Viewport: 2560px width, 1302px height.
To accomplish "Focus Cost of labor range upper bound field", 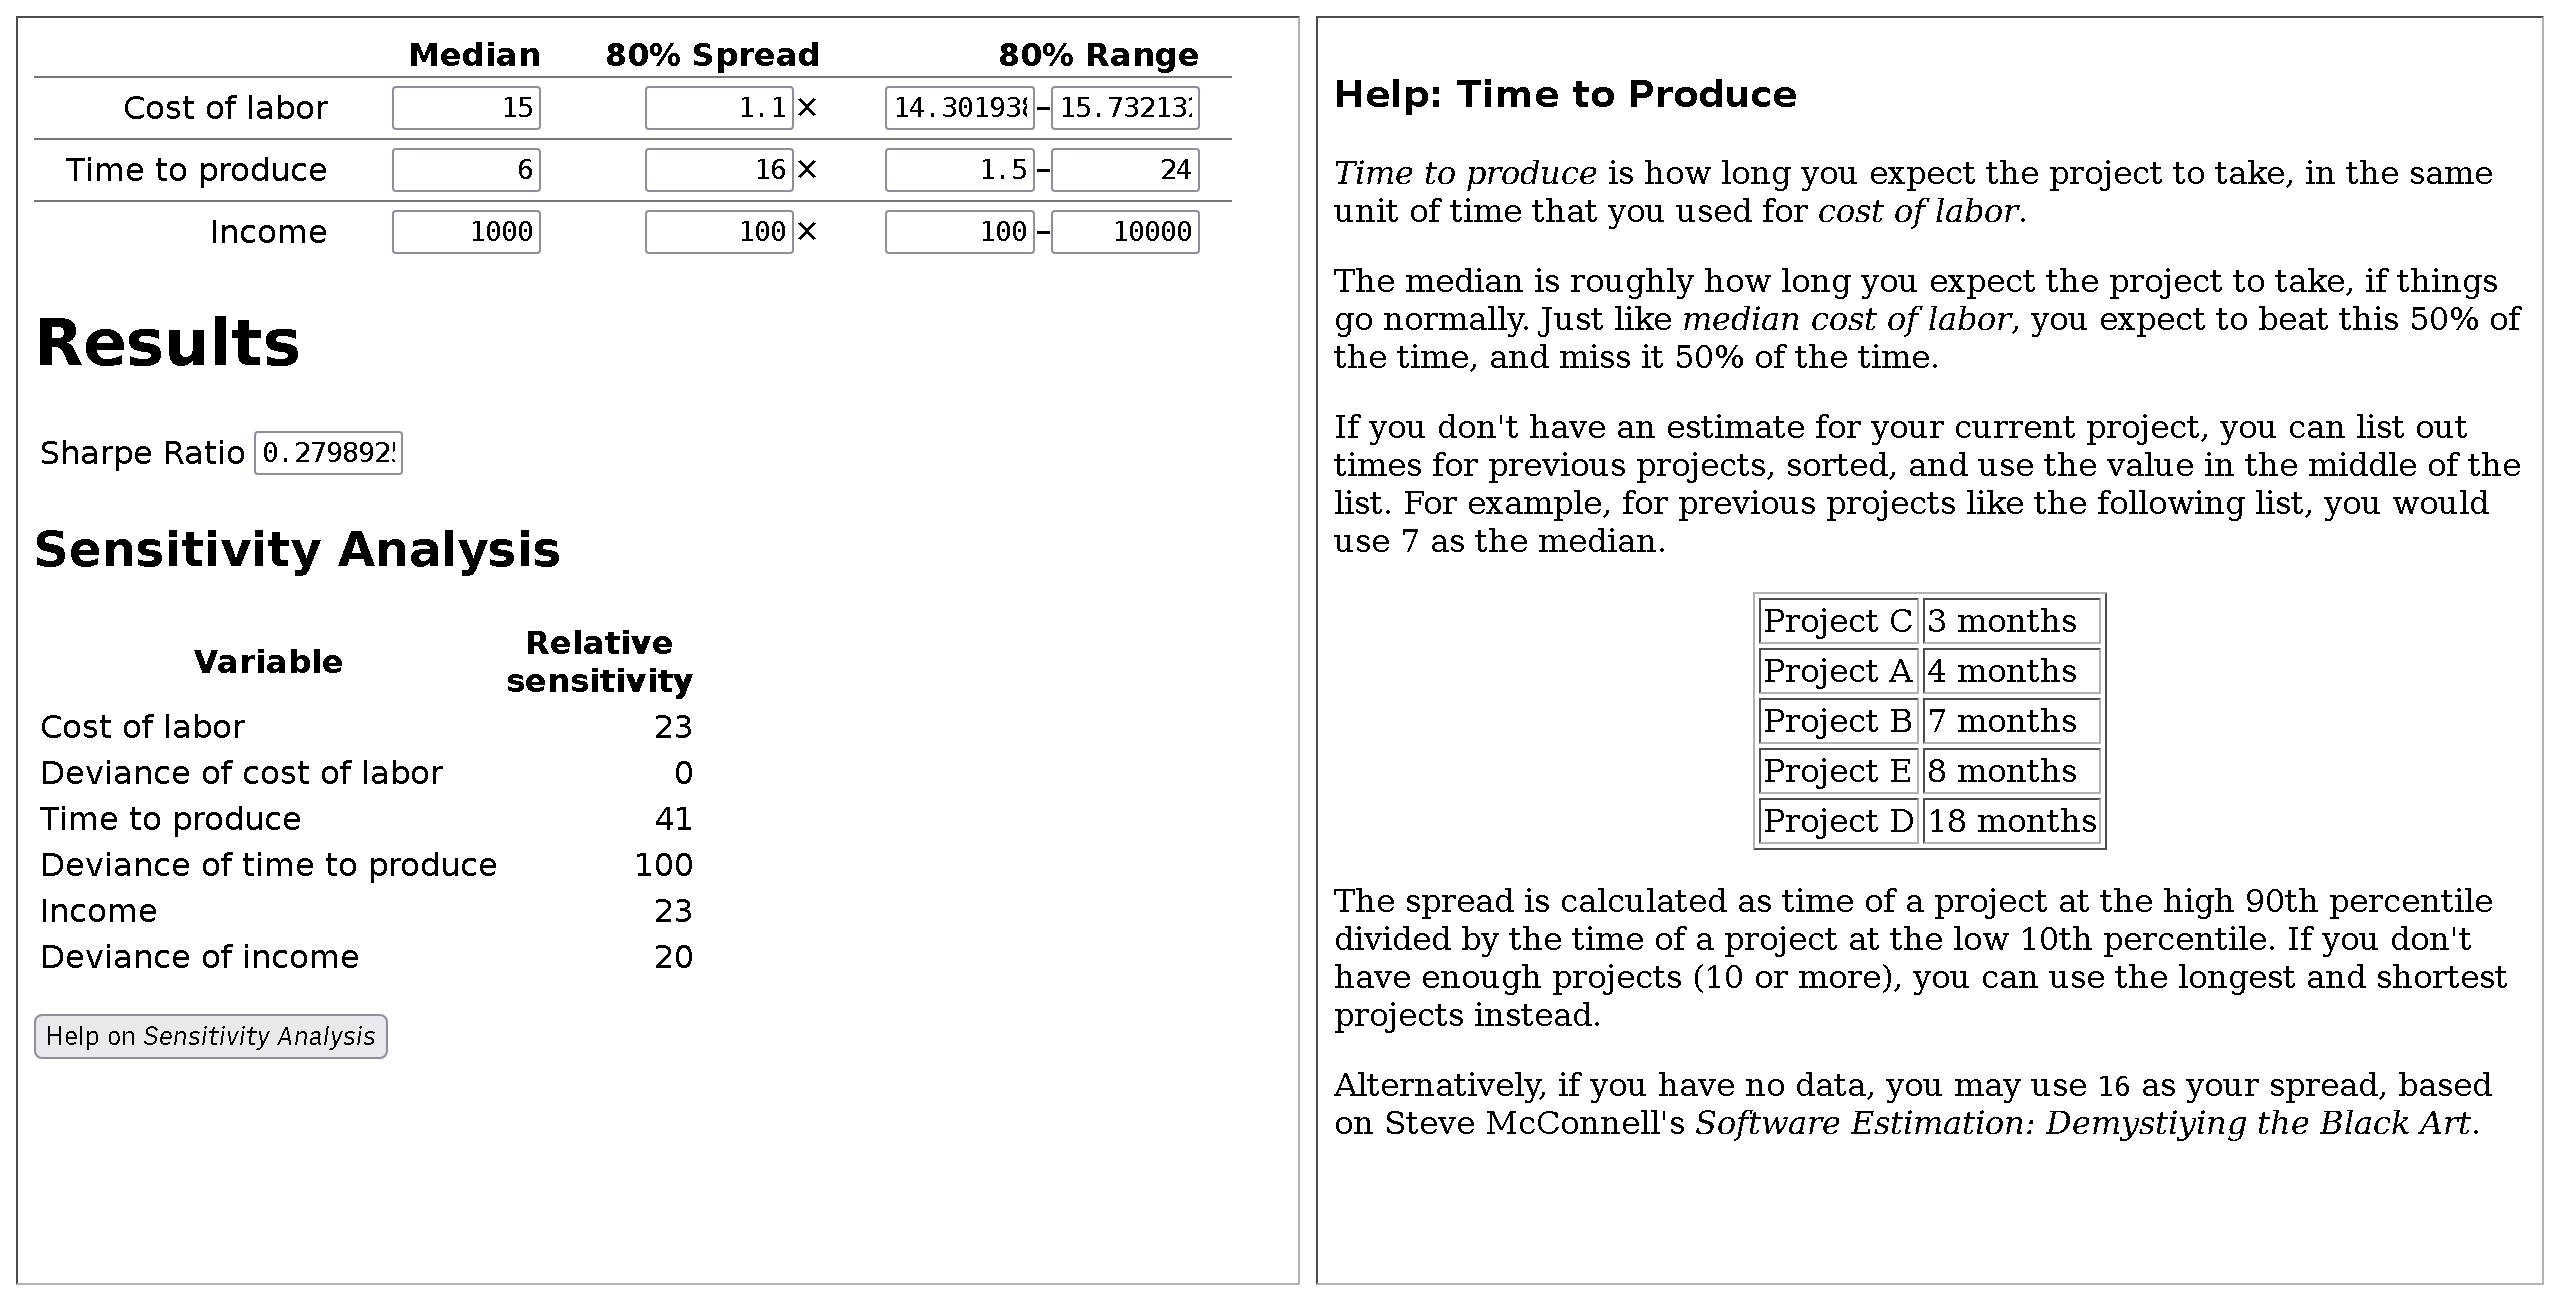I will click(x=1125, y=108).
